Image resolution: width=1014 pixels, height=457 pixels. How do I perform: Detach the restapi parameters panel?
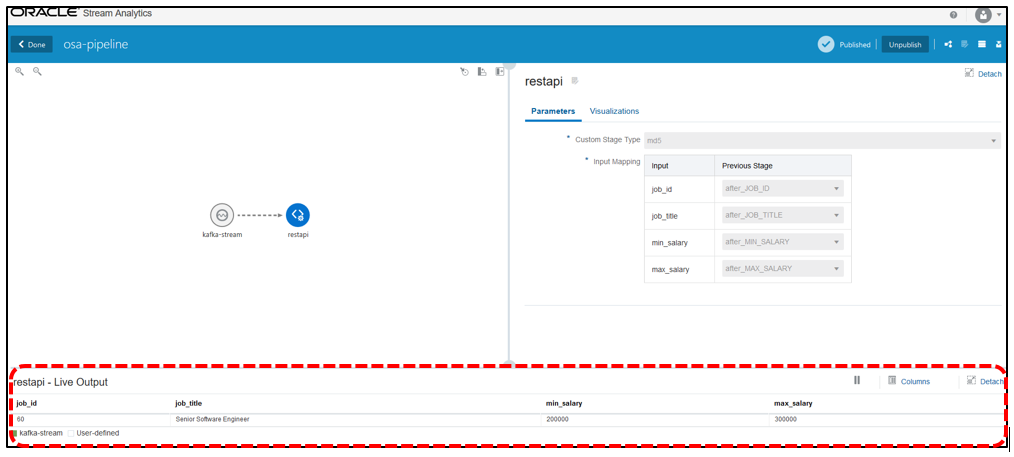983,74
